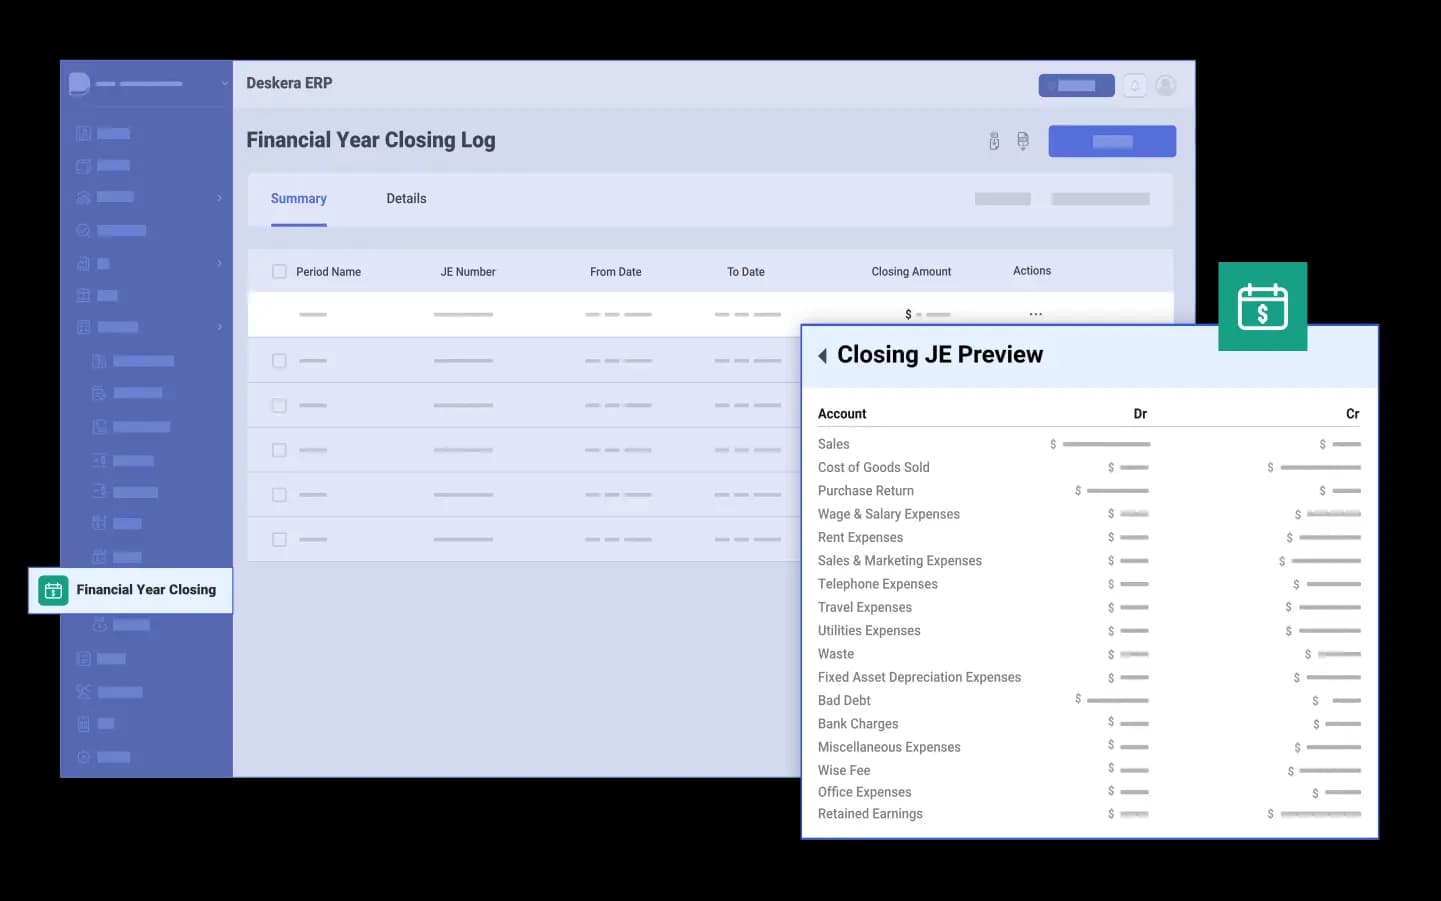The image size is (1441, 901).
Task: Open the user profile avatar
Action: pyautogui.click(x=1165, y=86)
